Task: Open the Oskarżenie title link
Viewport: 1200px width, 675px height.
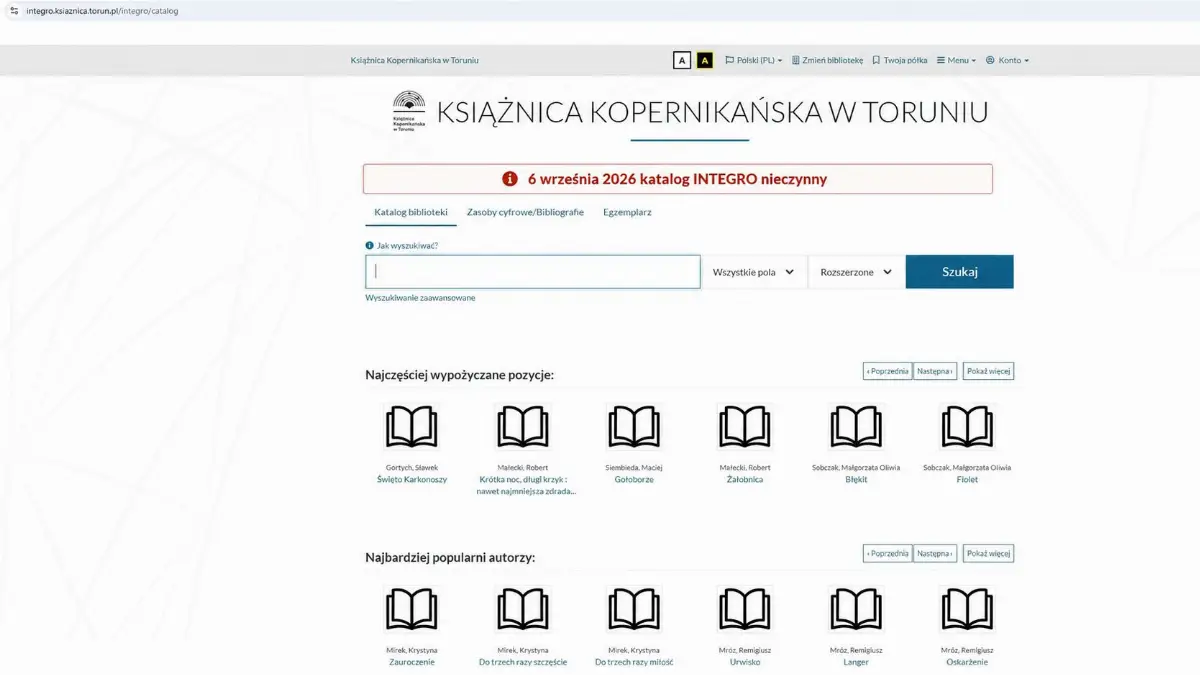Action: [967, 662]
